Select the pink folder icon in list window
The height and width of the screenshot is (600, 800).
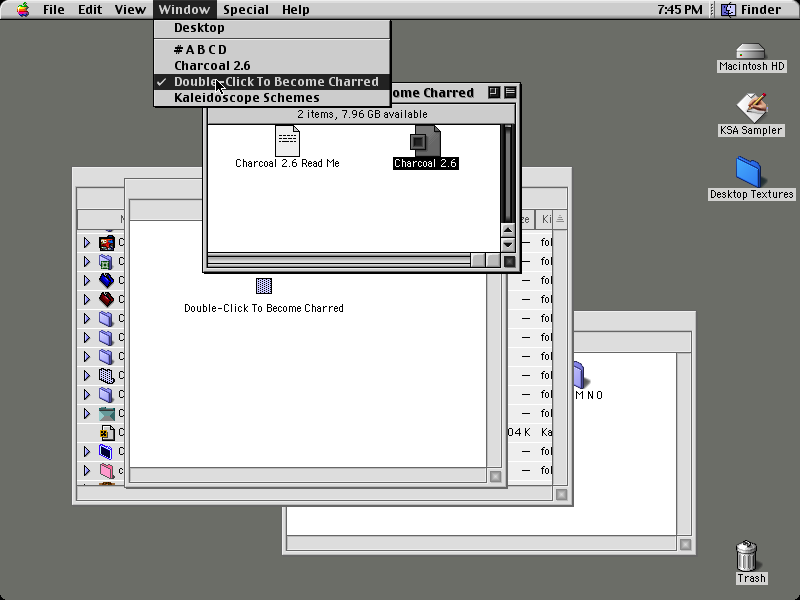[106, 470]
